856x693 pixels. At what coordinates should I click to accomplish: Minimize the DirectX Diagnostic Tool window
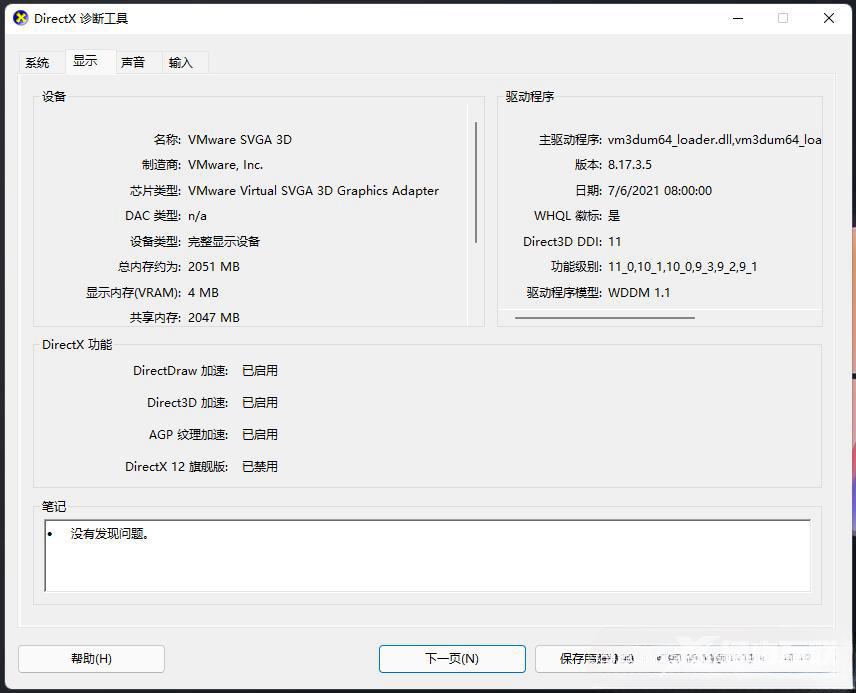(x=737, y=18)
